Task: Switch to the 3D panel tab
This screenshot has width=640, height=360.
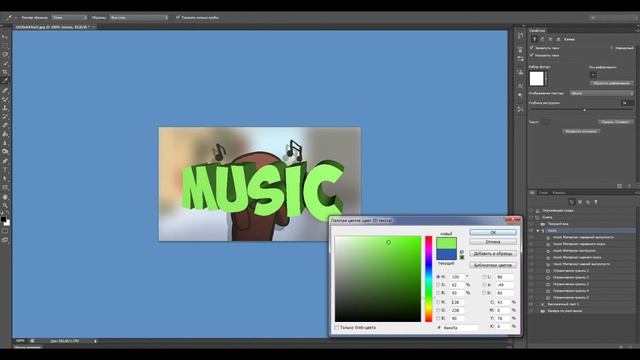Action: [x=532, y=193]
